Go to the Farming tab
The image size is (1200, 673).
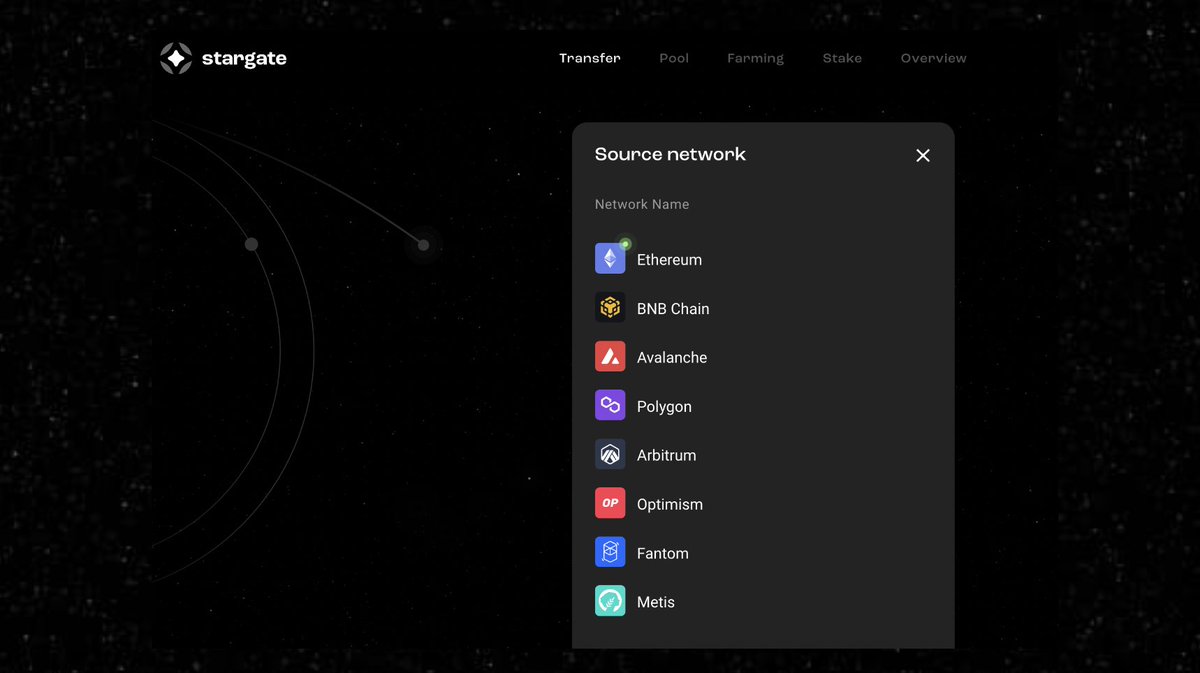tap(755, 58)
